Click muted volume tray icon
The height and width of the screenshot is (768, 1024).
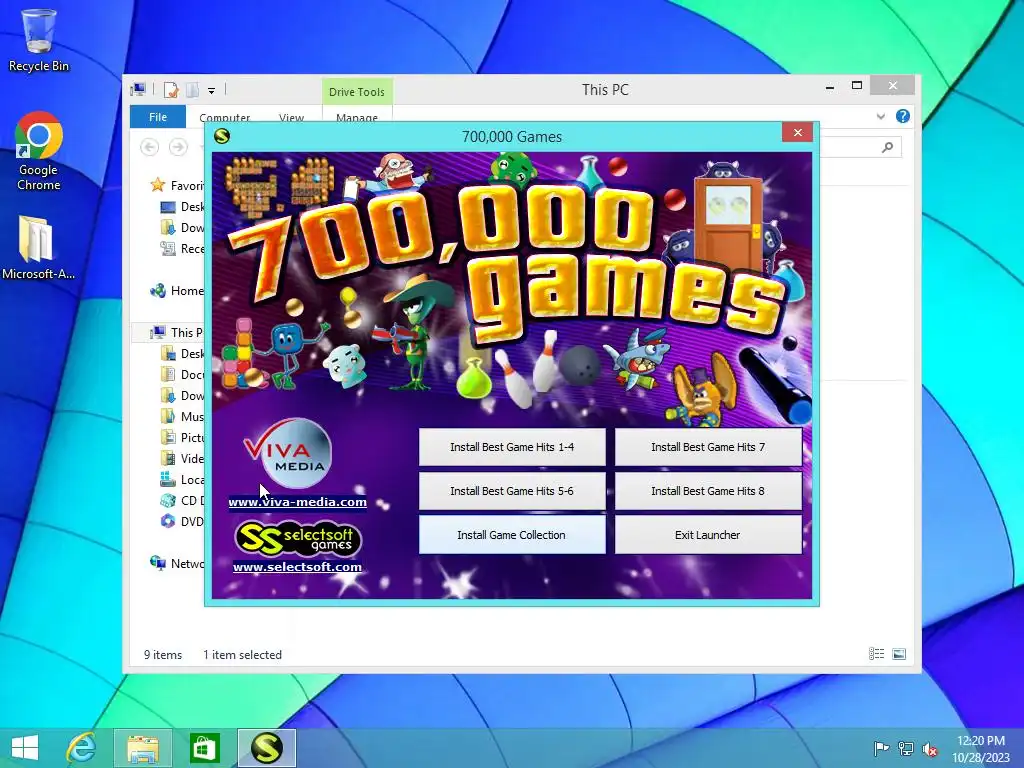pyautogui.click(x=930, y=748)
